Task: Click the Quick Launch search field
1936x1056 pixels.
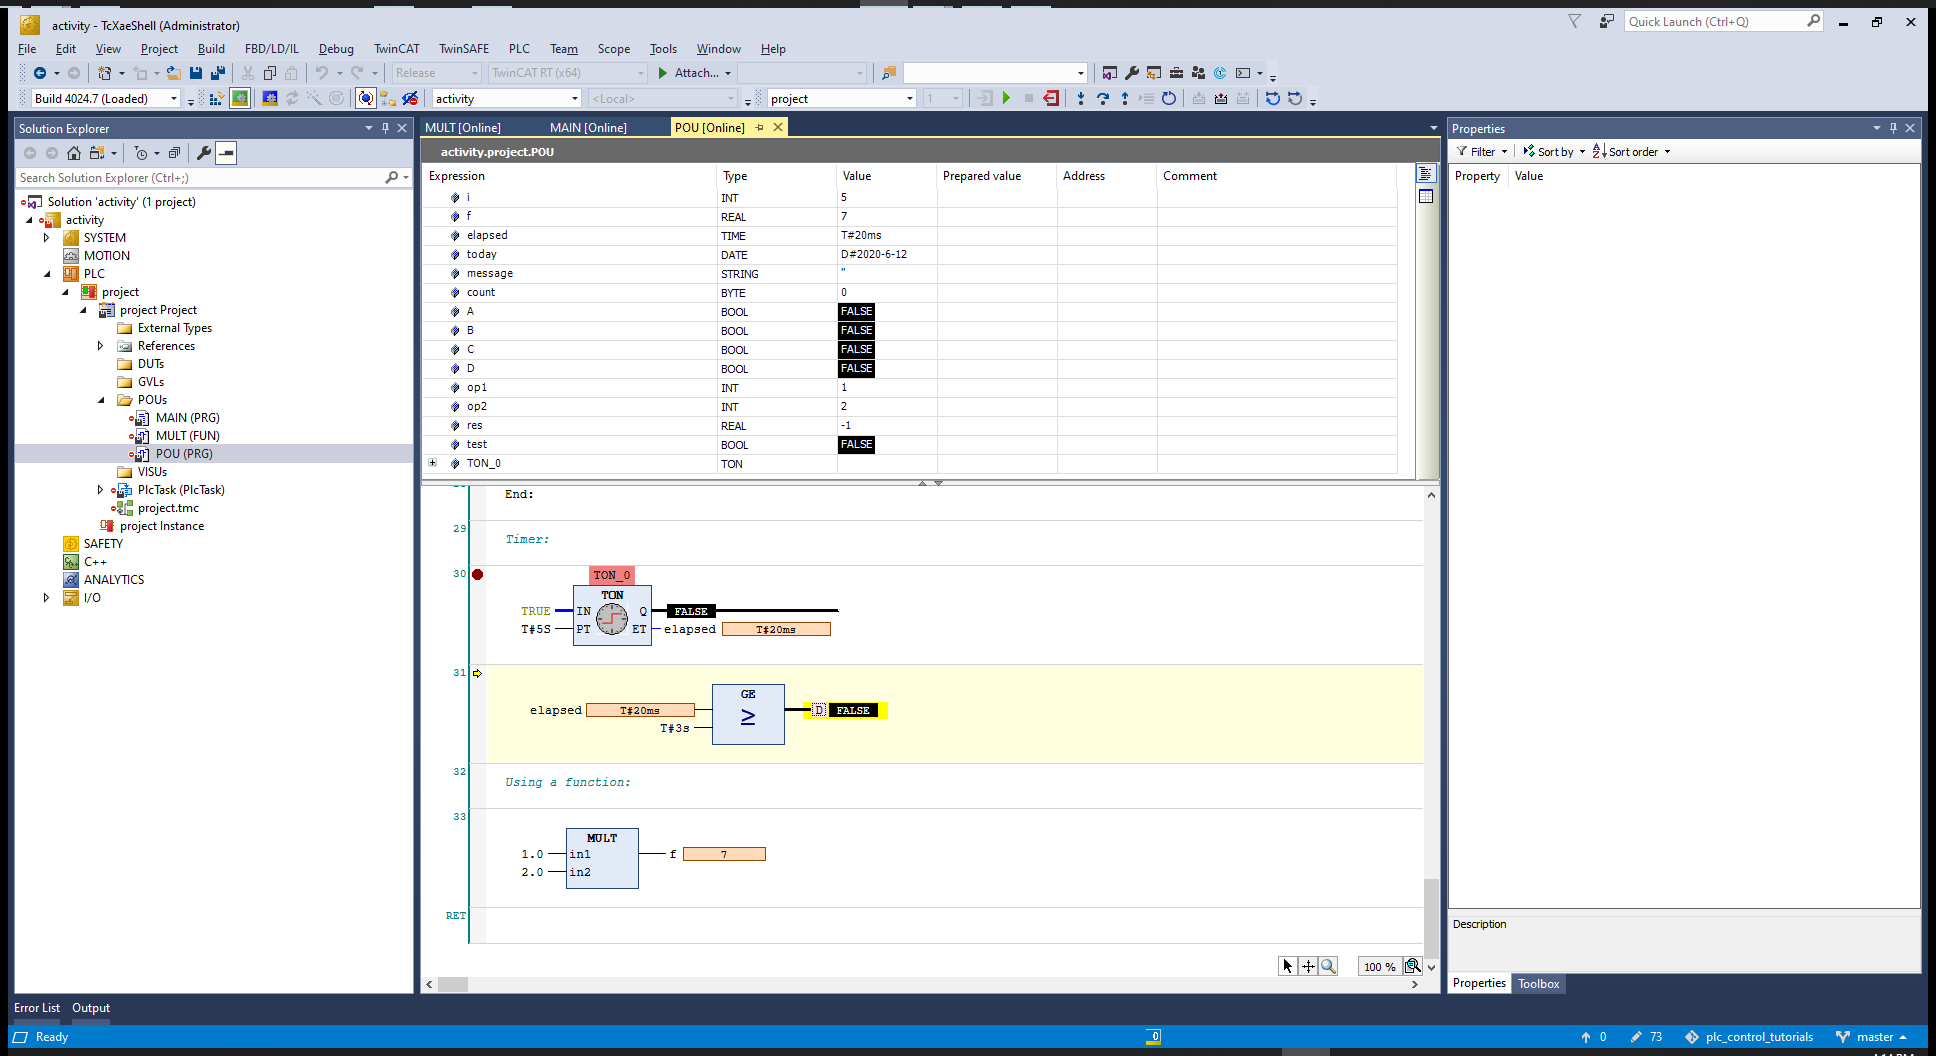Action: coord(1715,22)
